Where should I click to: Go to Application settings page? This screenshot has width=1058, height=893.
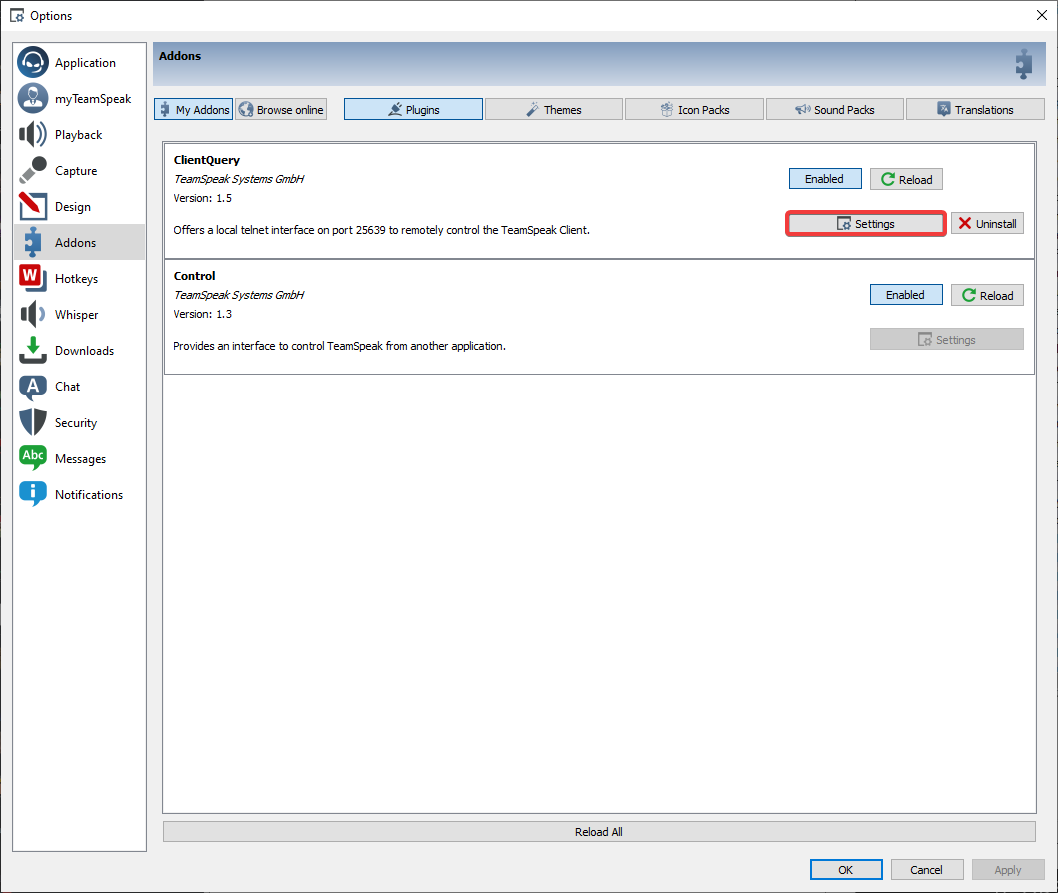(x=80, y=62)
